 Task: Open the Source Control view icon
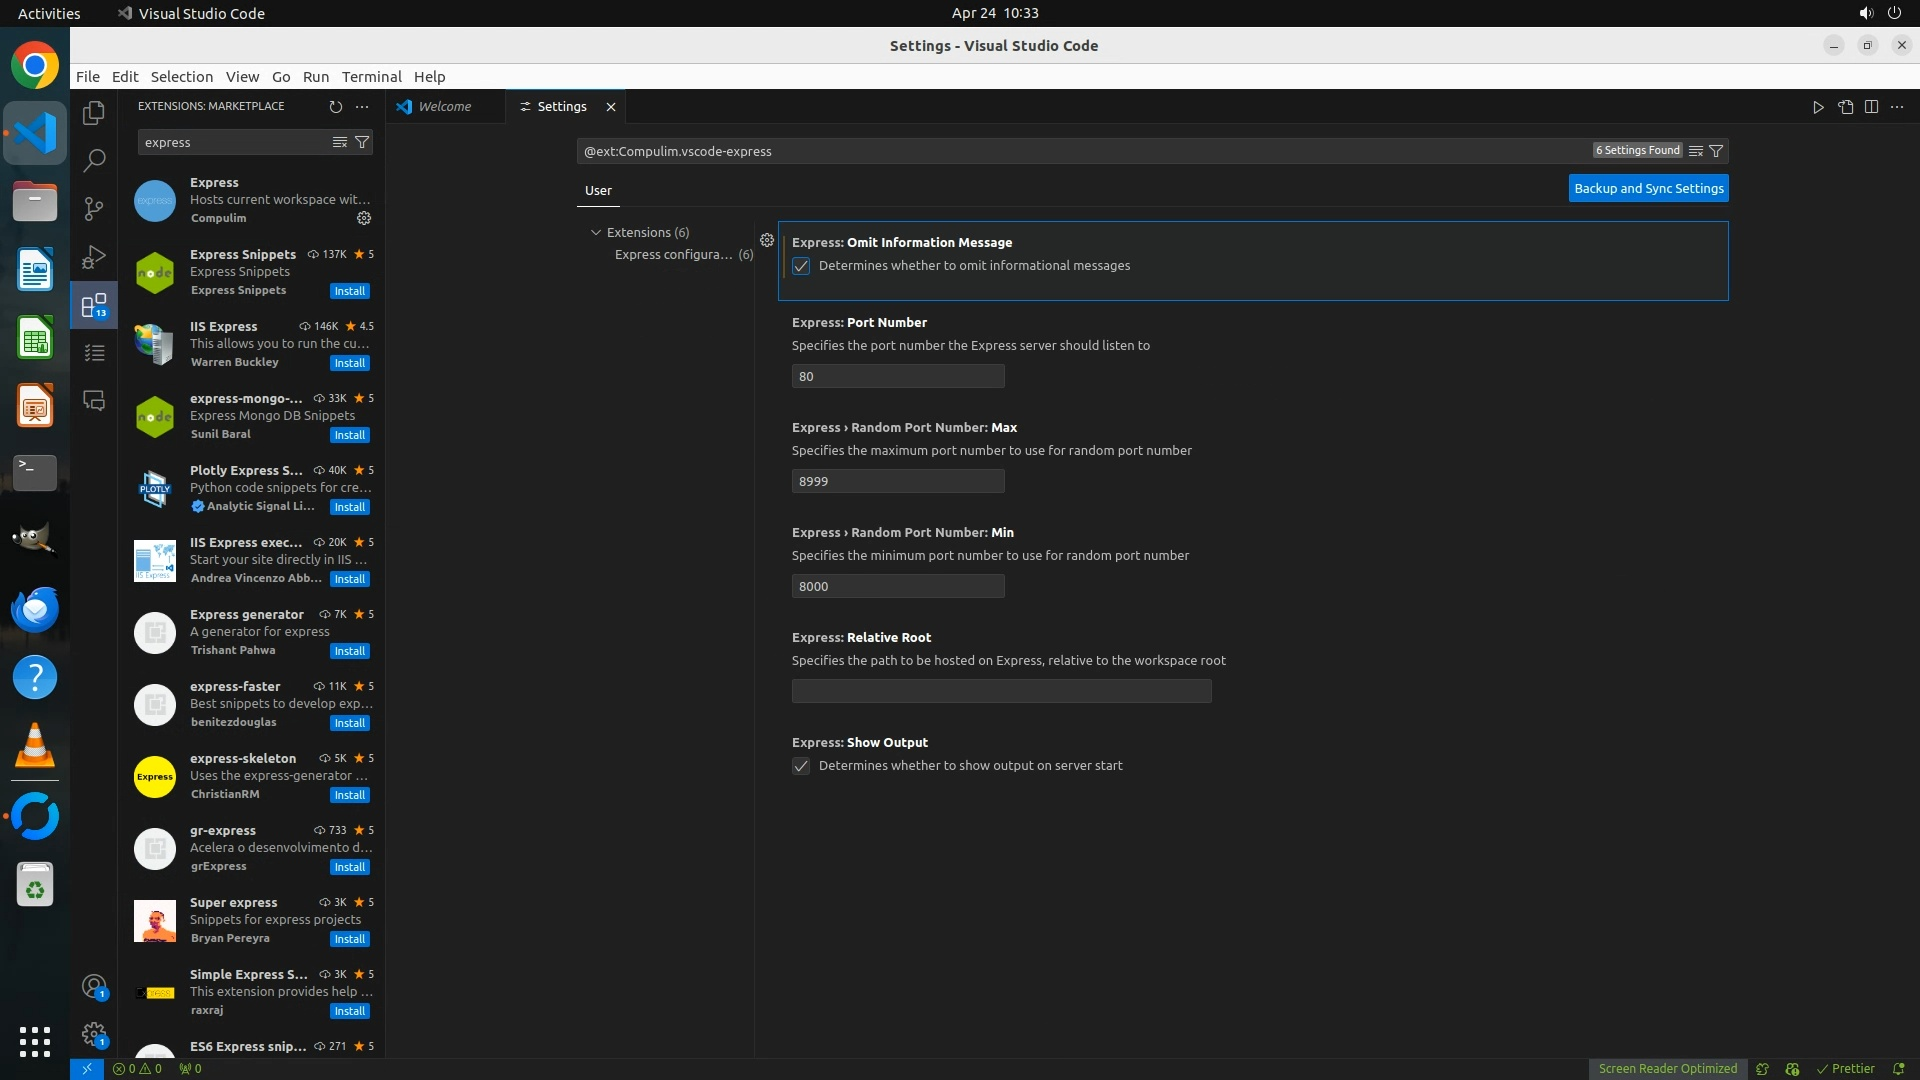94,208
